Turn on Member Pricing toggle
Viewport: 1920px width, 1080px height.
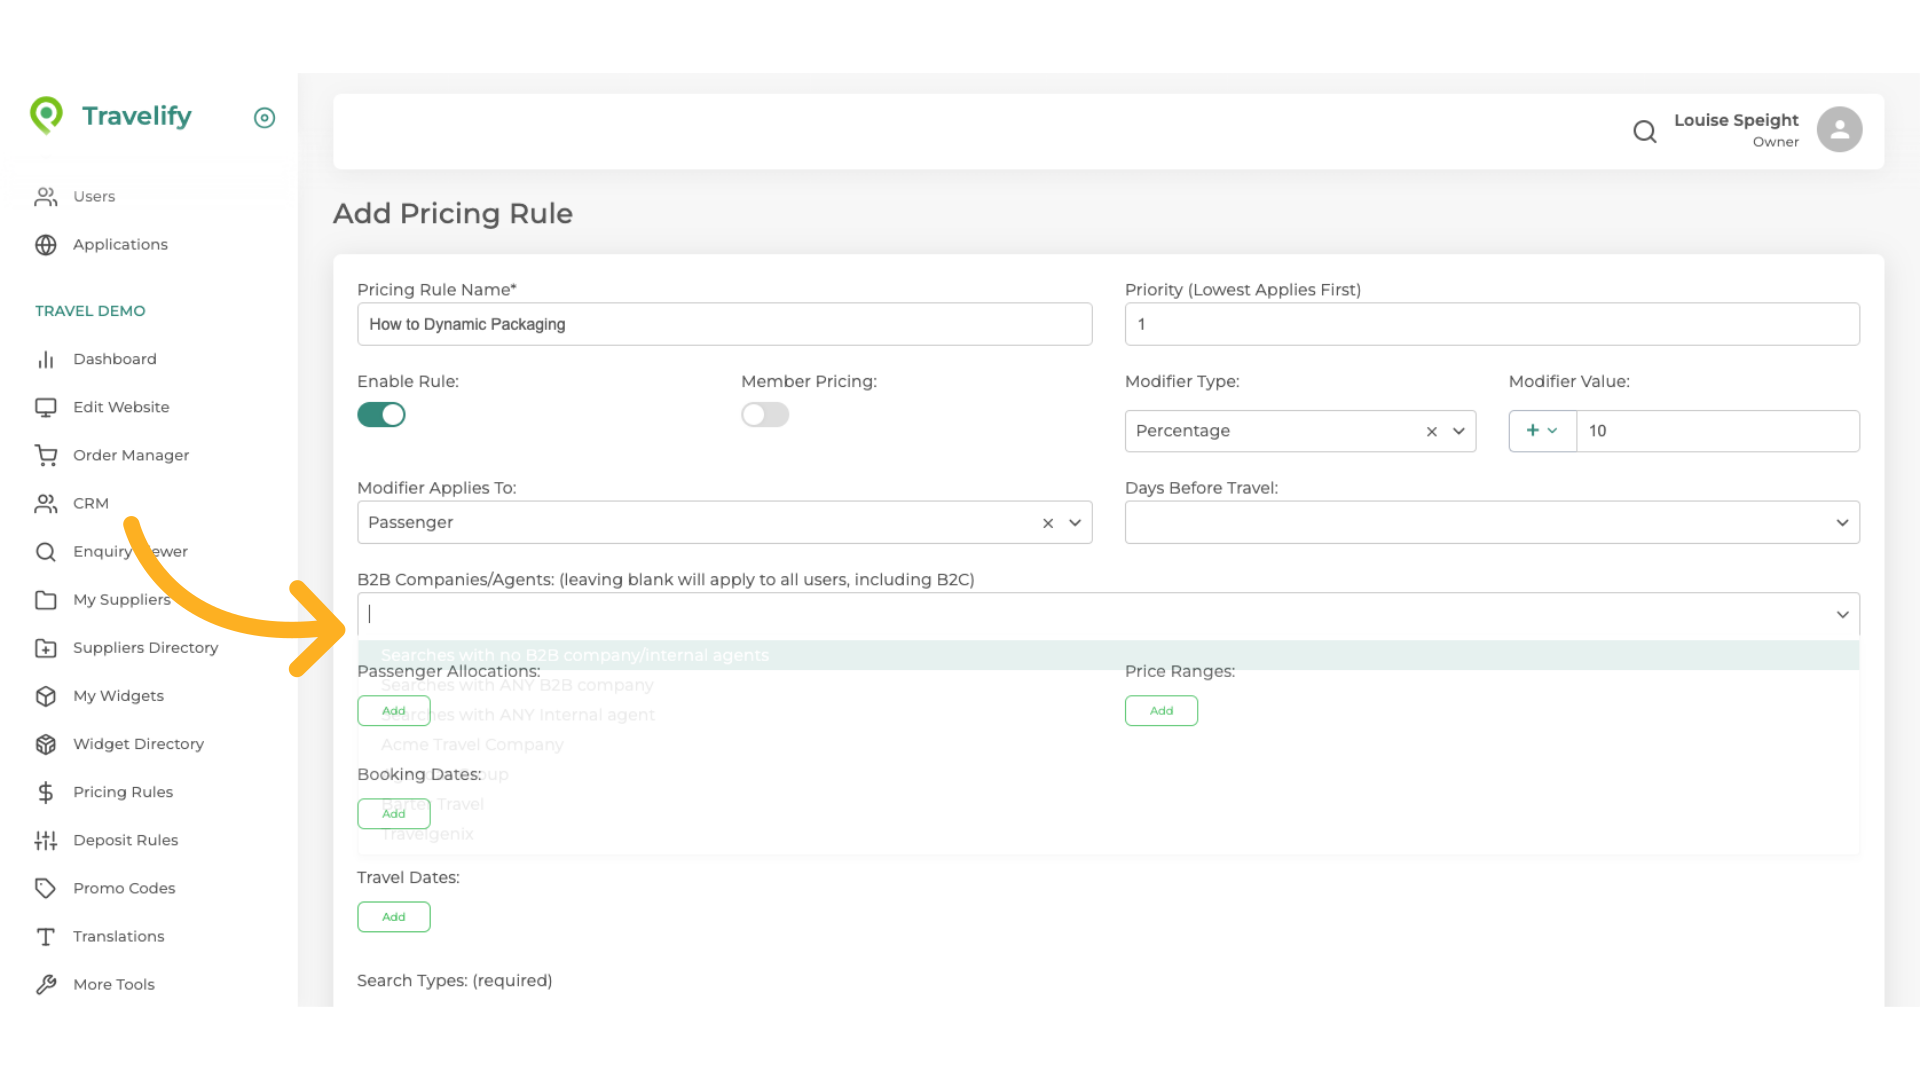tap(765, 414)
